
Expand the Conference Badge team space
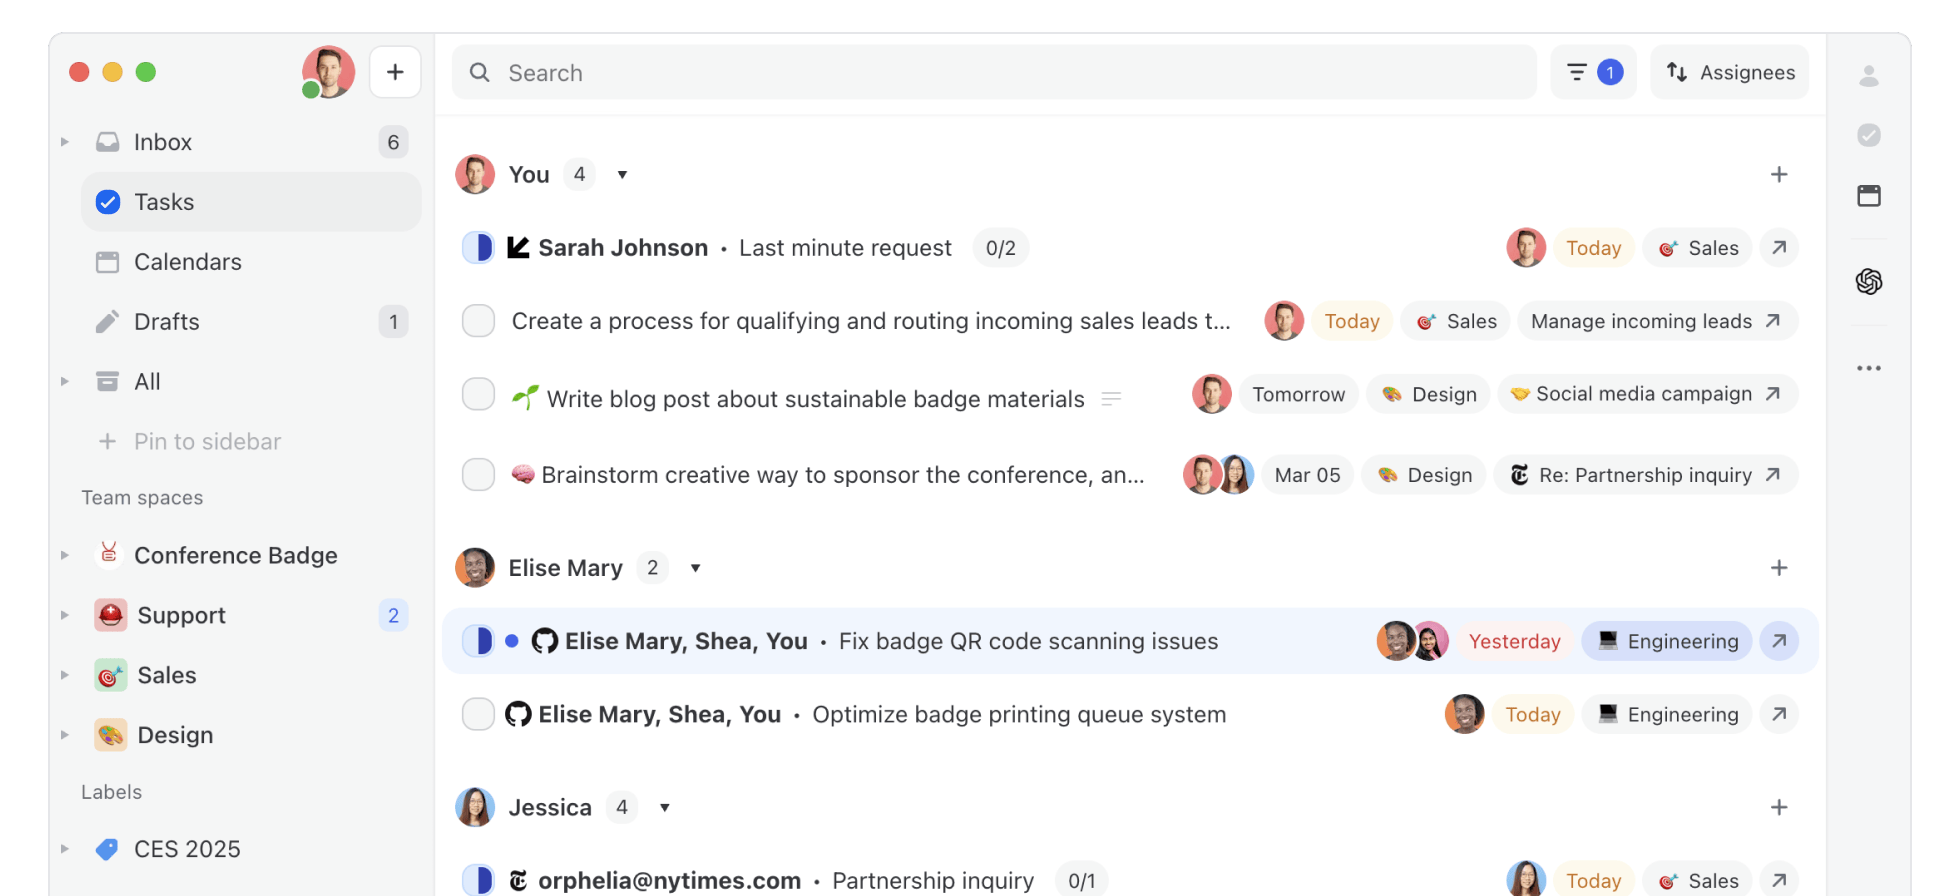pyautogui.click(x=65, y=556)
